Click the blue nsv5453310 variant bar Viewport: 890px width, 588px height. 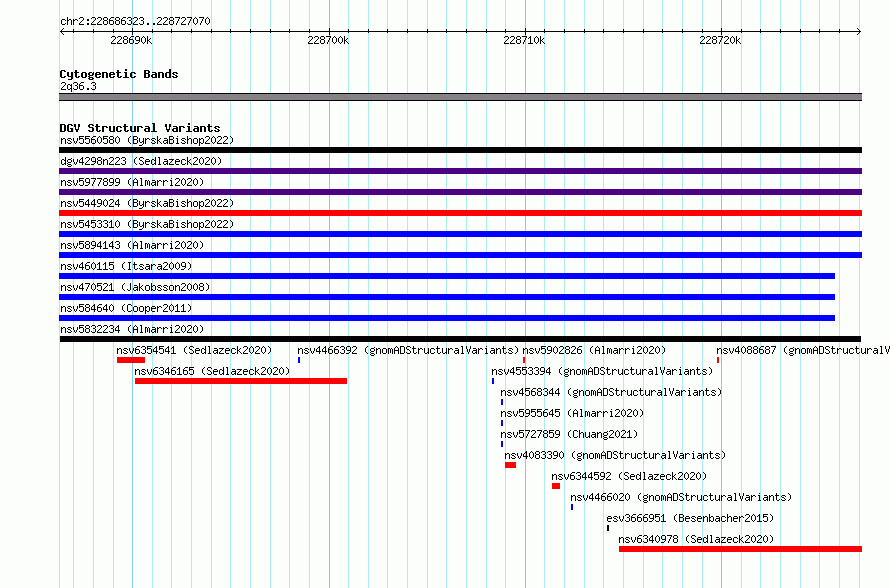[460, 234]
